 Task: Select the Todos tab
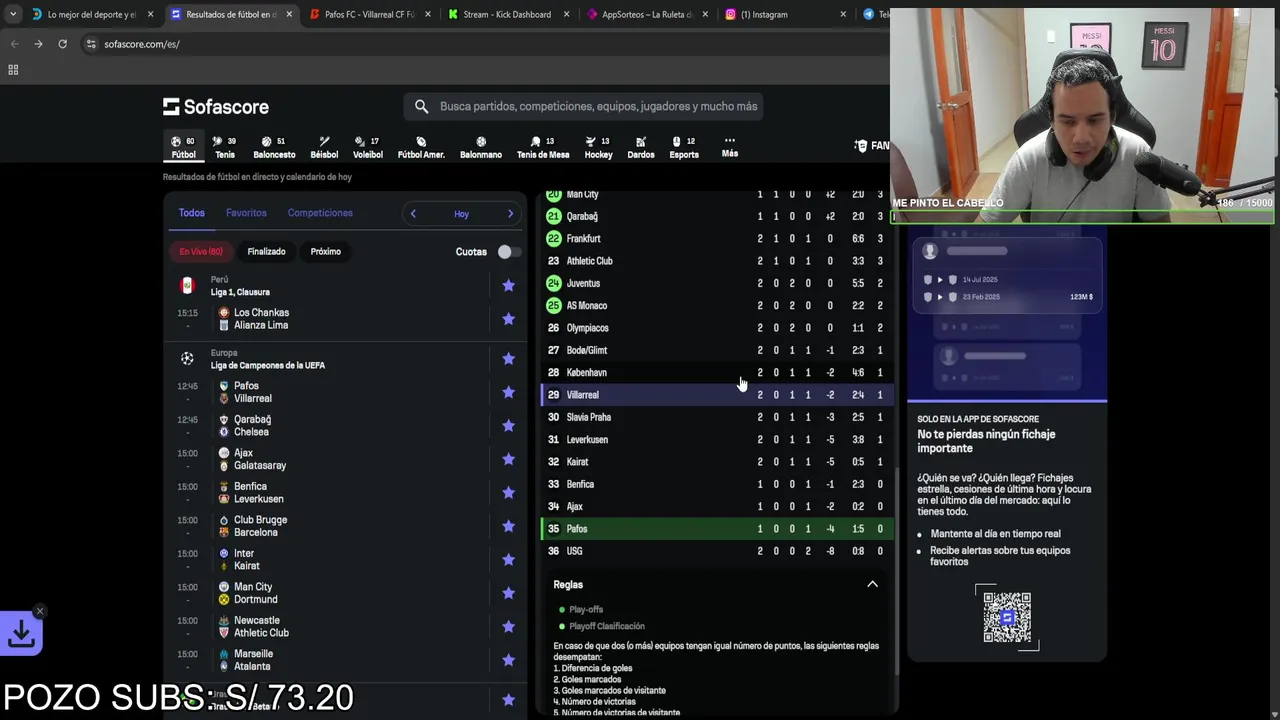191,213
